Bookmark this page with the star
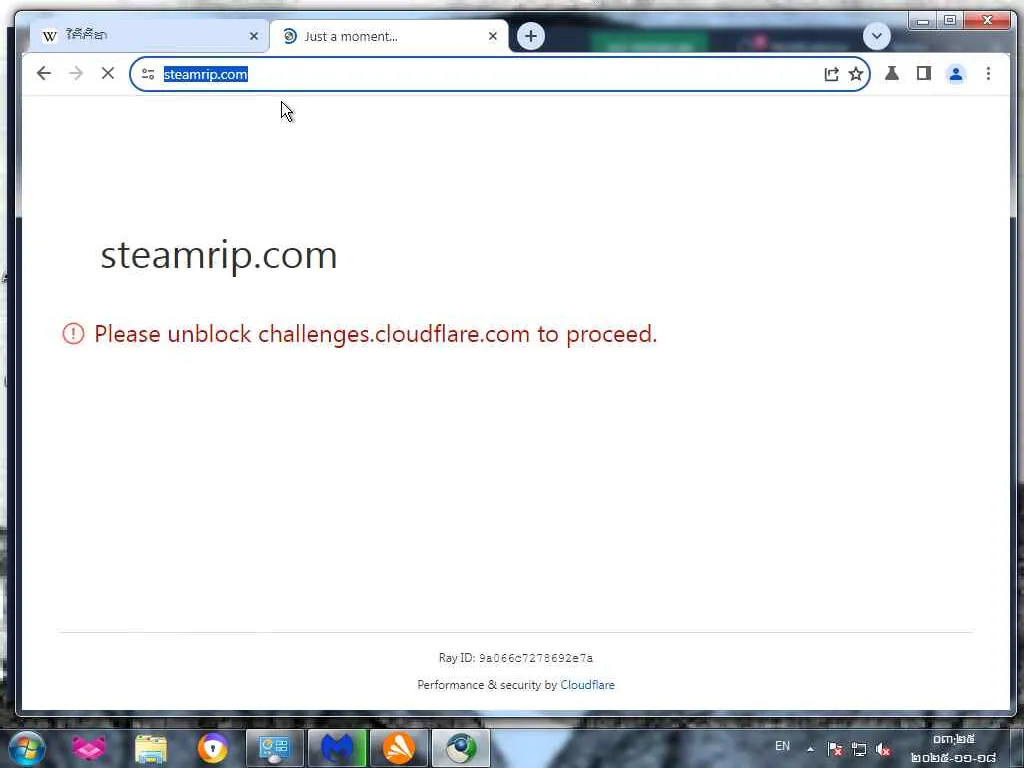Screen dimensions: 1024x768 point(856,74)
